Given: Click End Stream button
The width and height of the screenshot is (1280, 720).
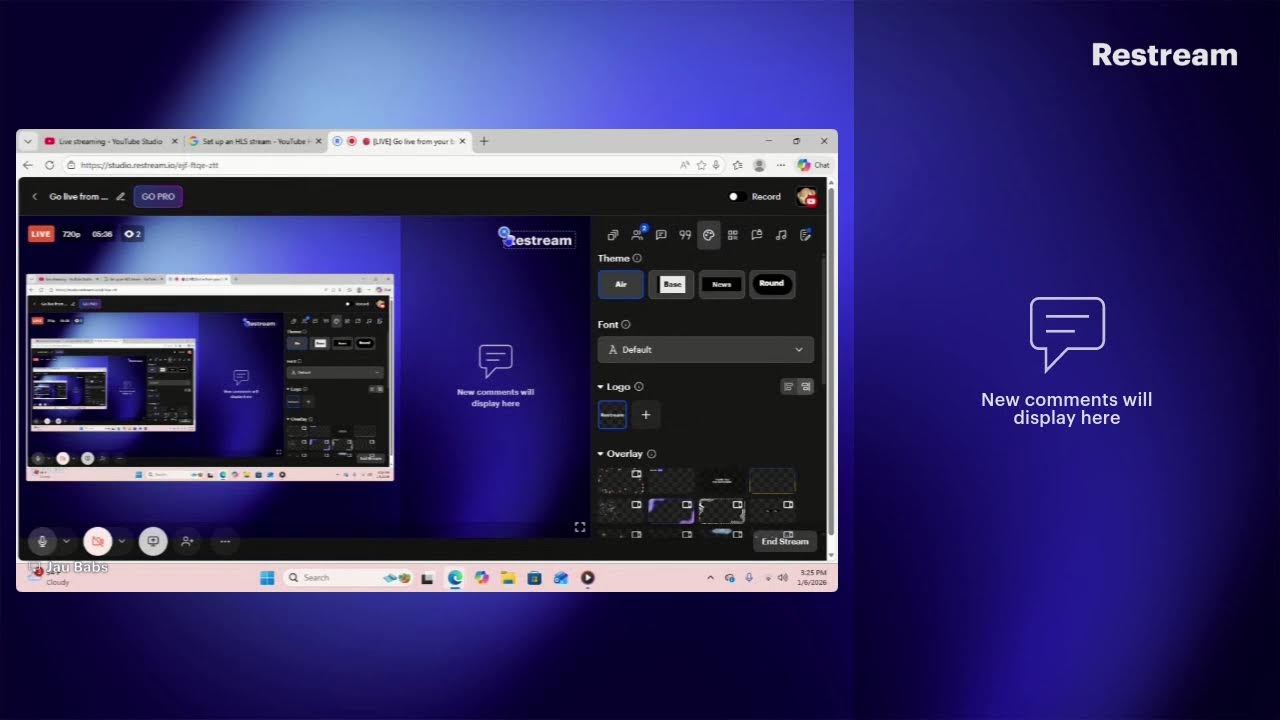Looking at the screenshot, I should point(785,541).
